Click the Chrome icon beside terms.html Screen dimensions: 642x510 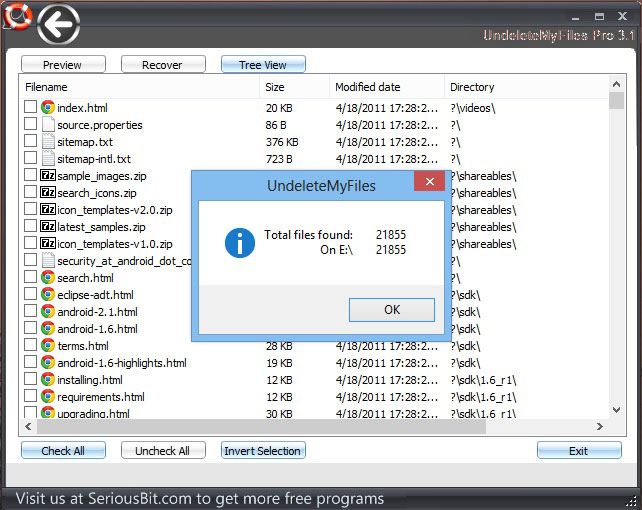48,345
